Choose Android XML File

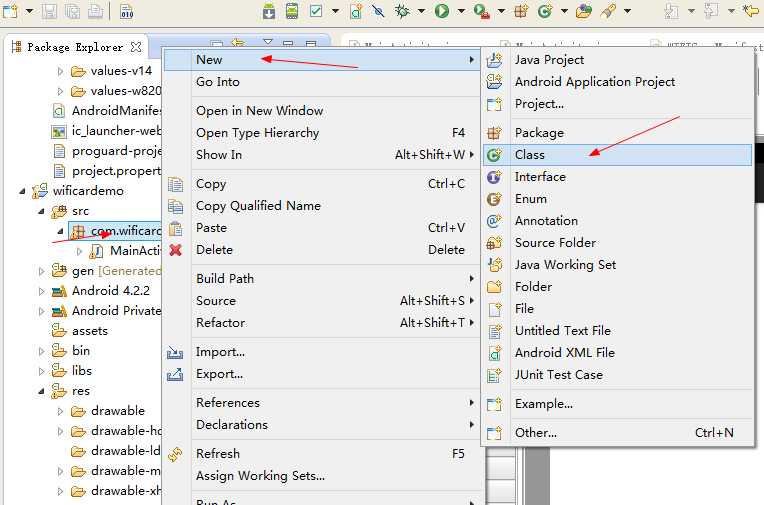[x=617, y=352]
